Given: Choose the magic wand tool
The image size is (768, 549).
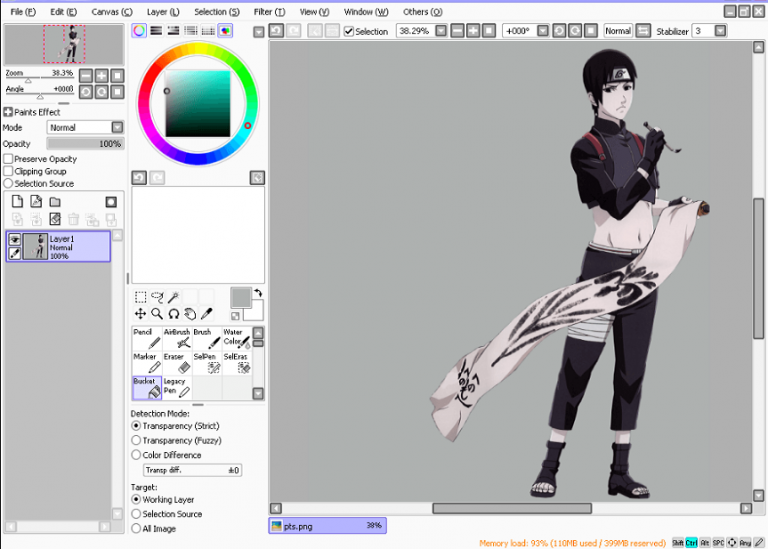Looking at the screenshot, I should pyautogui.click(x=173, y=297).
